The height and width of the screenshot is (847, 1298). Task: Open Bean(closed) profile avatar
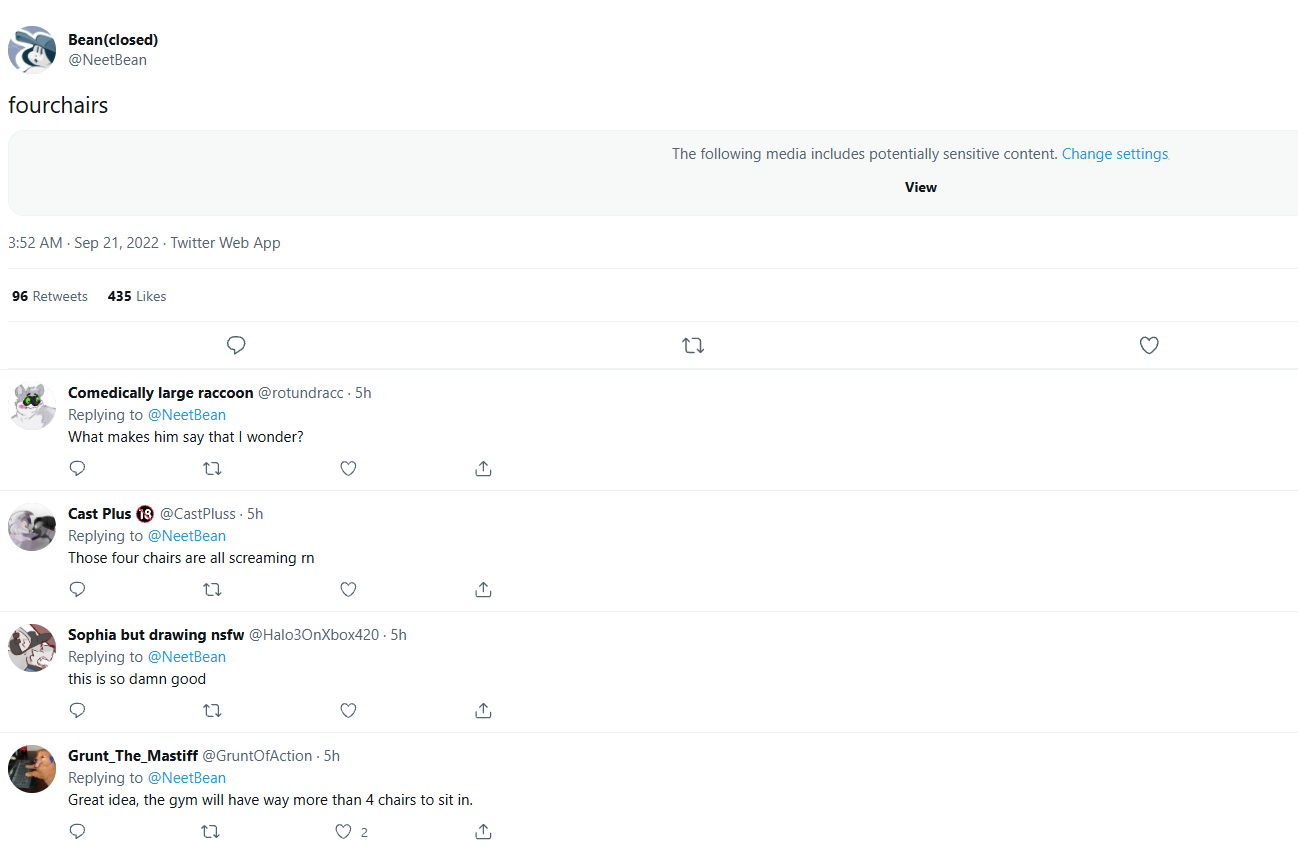point(32,50)
